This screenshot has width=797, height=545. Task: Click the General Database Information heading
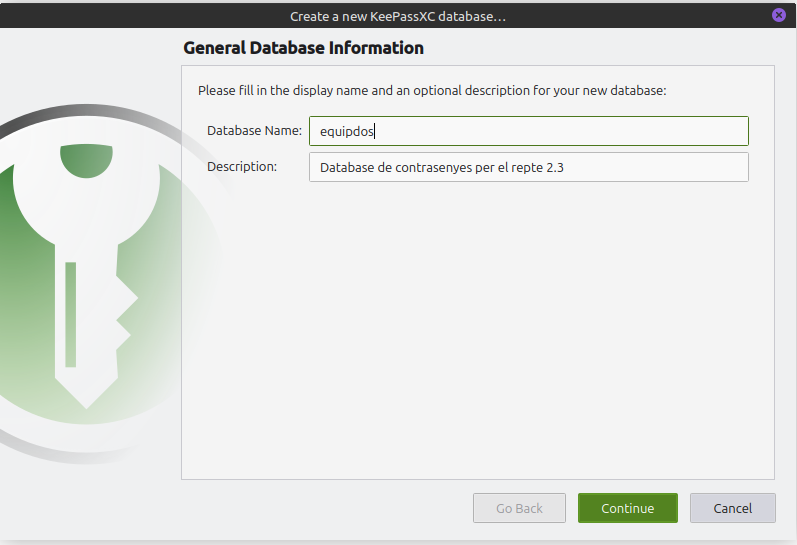point(303,48)
